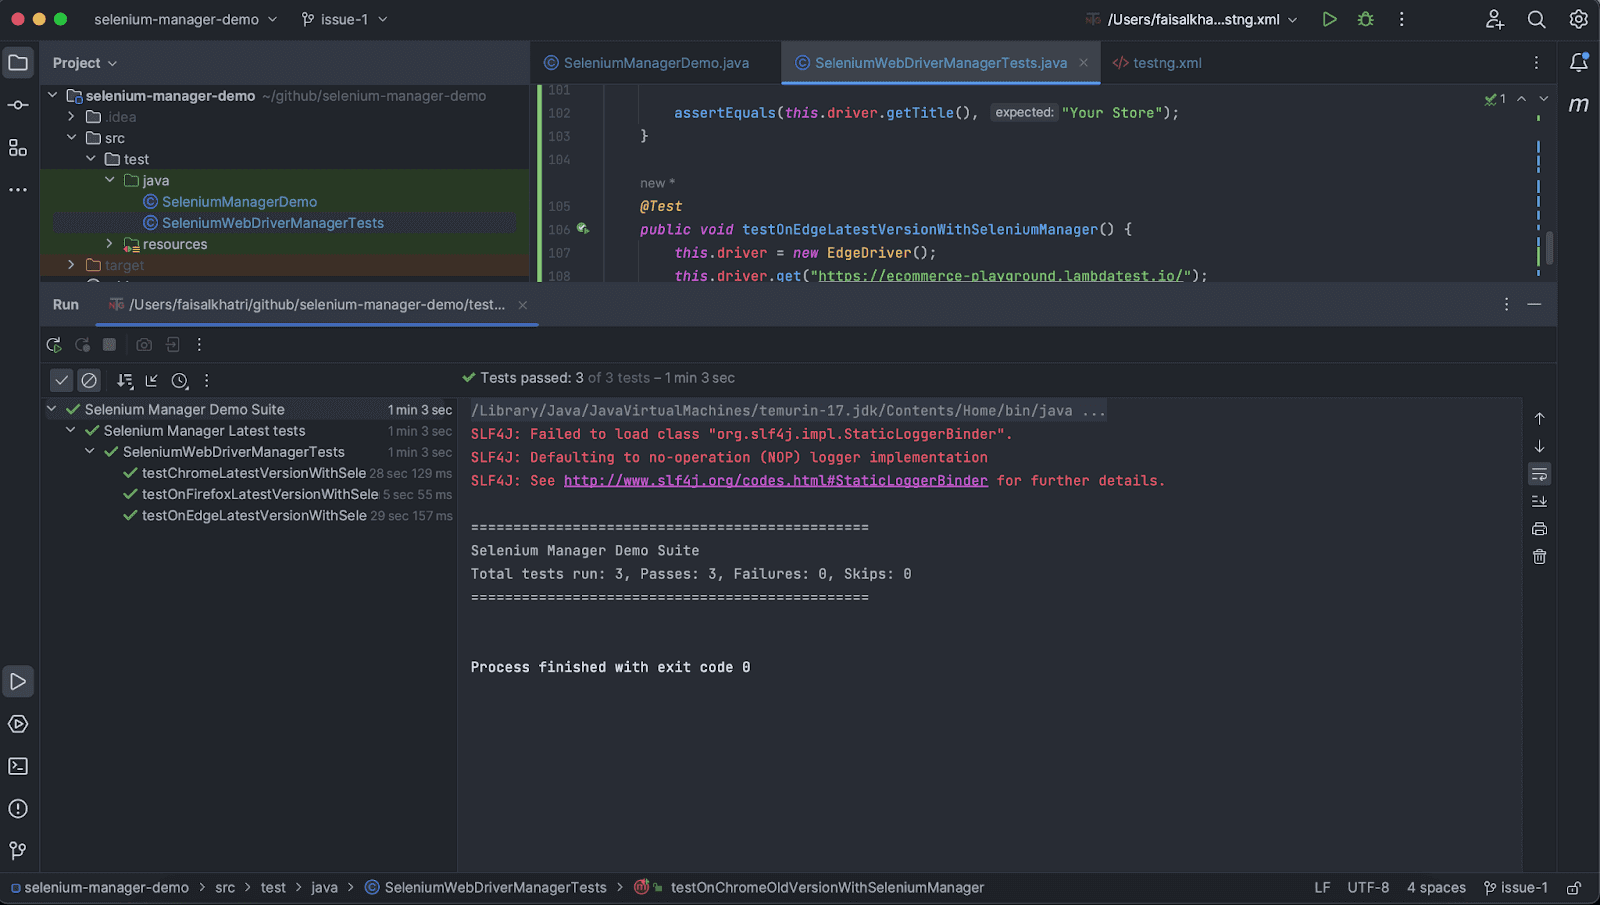
Task: Click the UTF-8 encoding in status bar
Action: point(1367,887)
